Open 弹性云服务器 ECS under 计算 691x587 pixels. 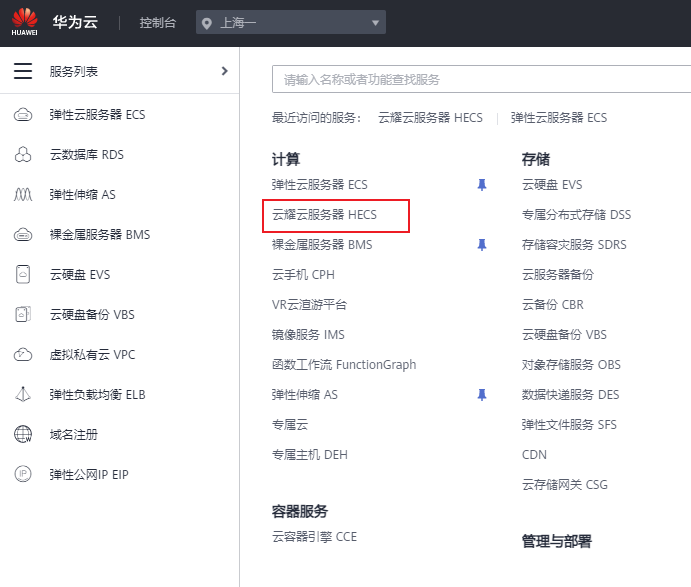319,185
